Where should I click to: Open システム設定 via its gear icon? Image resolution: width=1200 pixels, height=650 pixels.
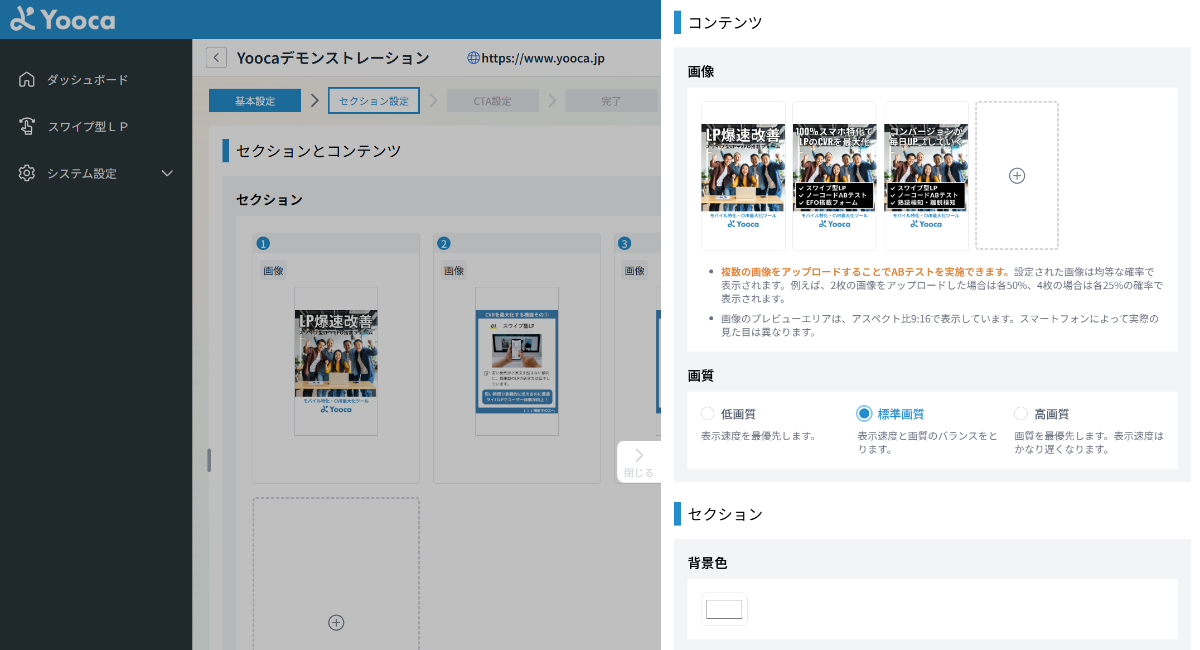28,172
